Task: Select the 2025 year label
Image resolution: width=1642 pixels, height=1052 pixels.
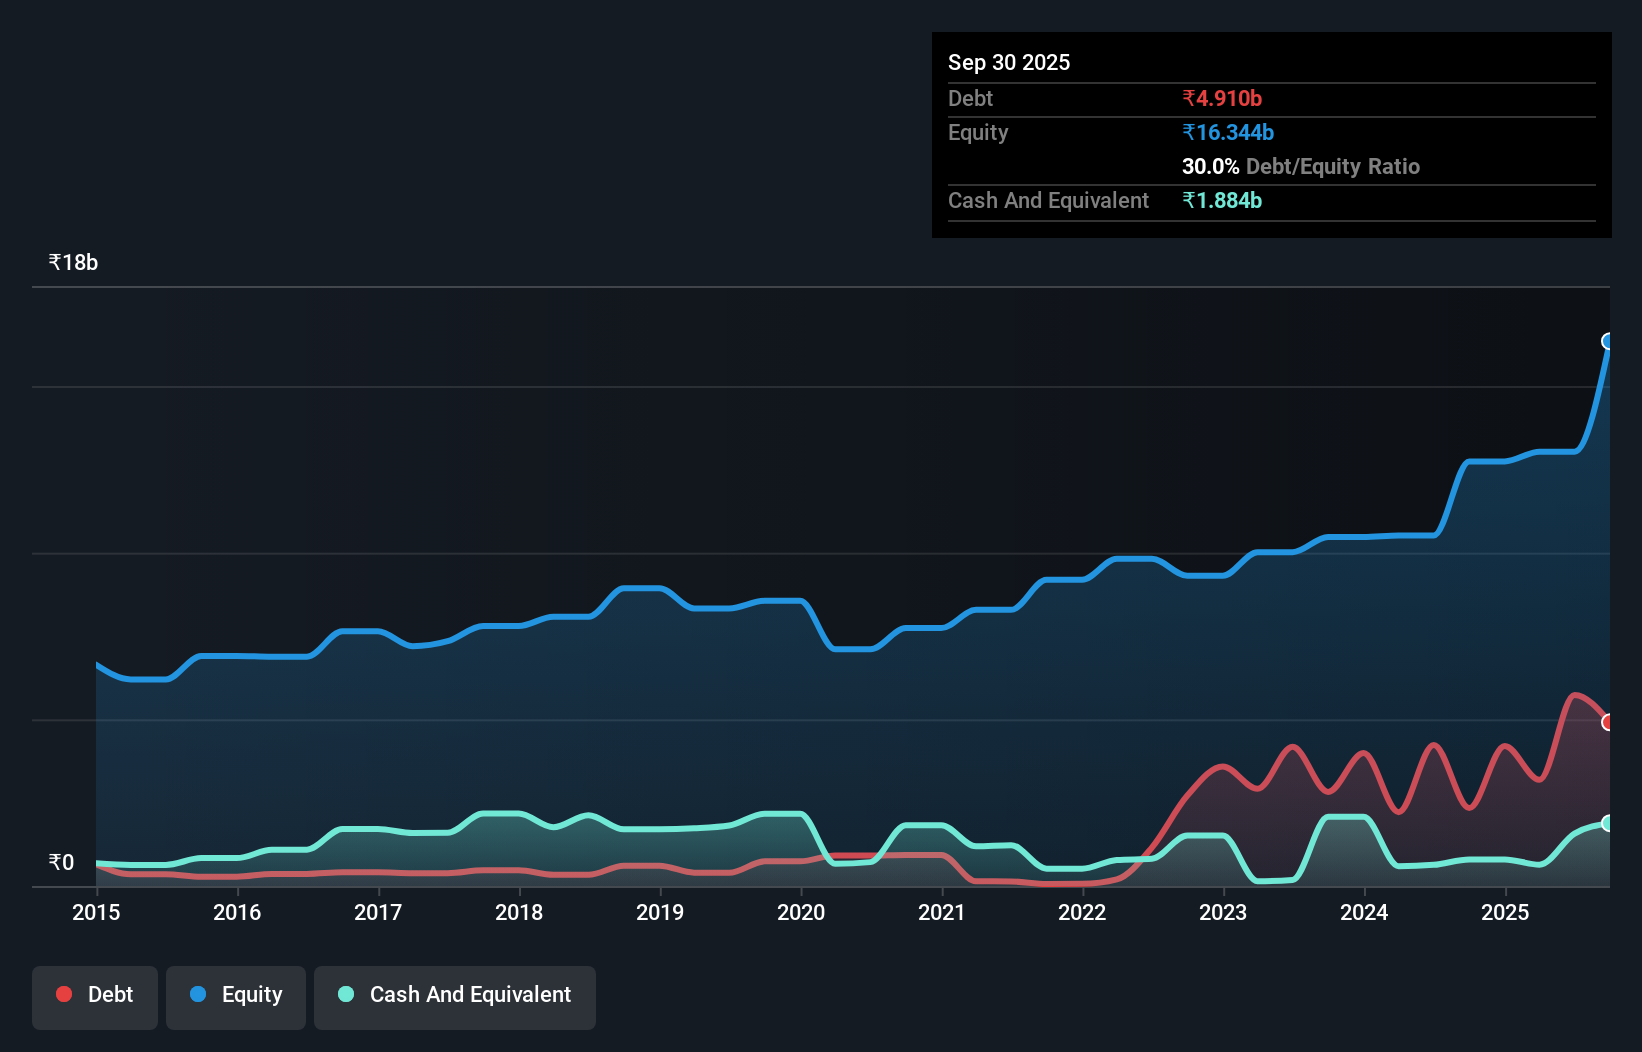Action: click(1507, 913)
